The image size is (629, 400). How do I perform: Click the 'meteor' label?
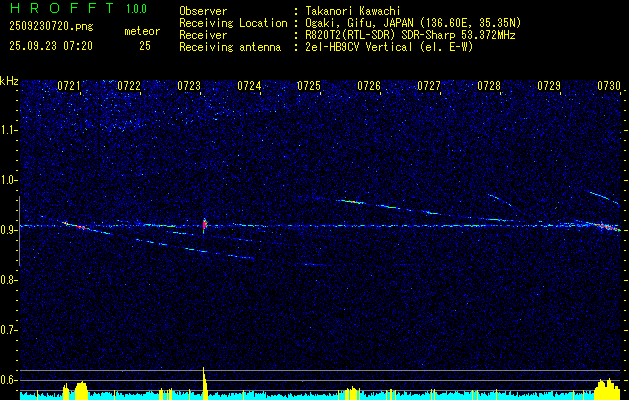tap(142, 31)
